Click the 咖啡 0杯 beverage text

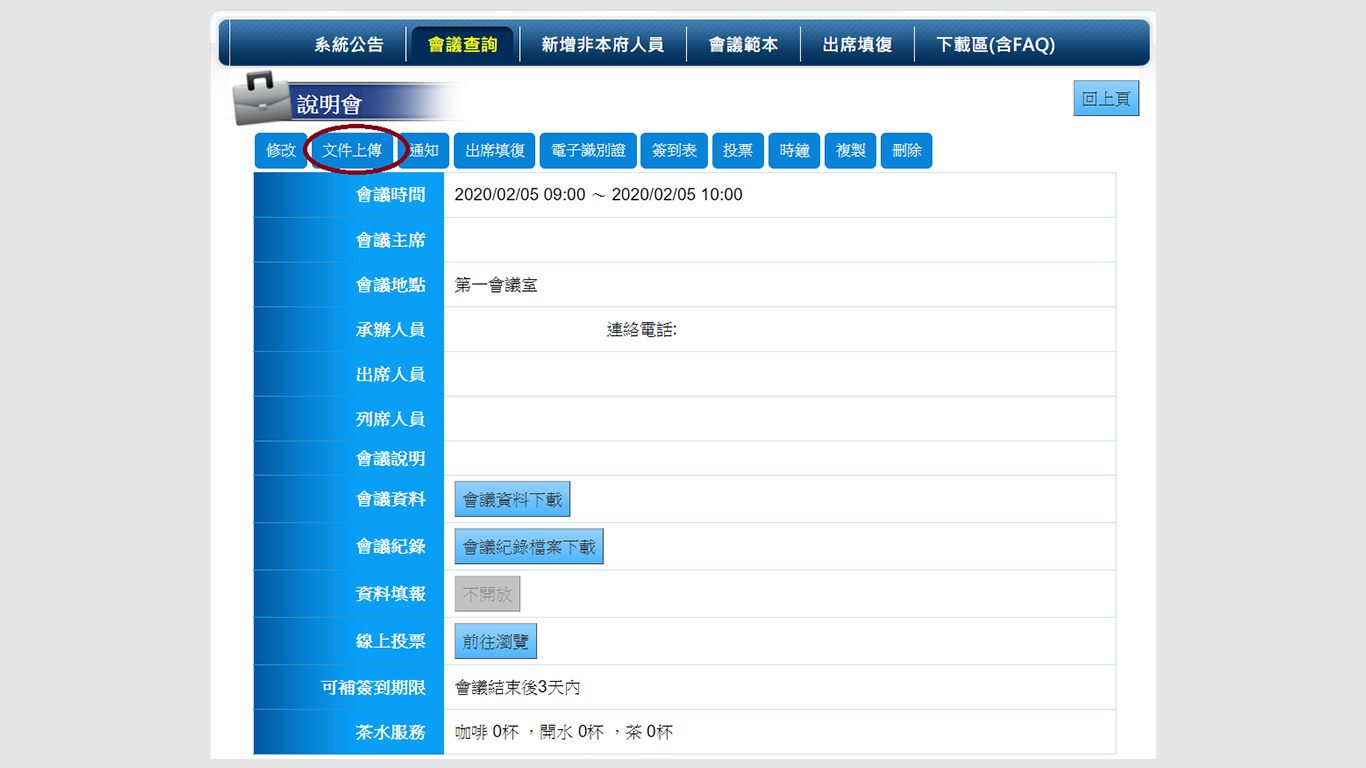[486, 732]
